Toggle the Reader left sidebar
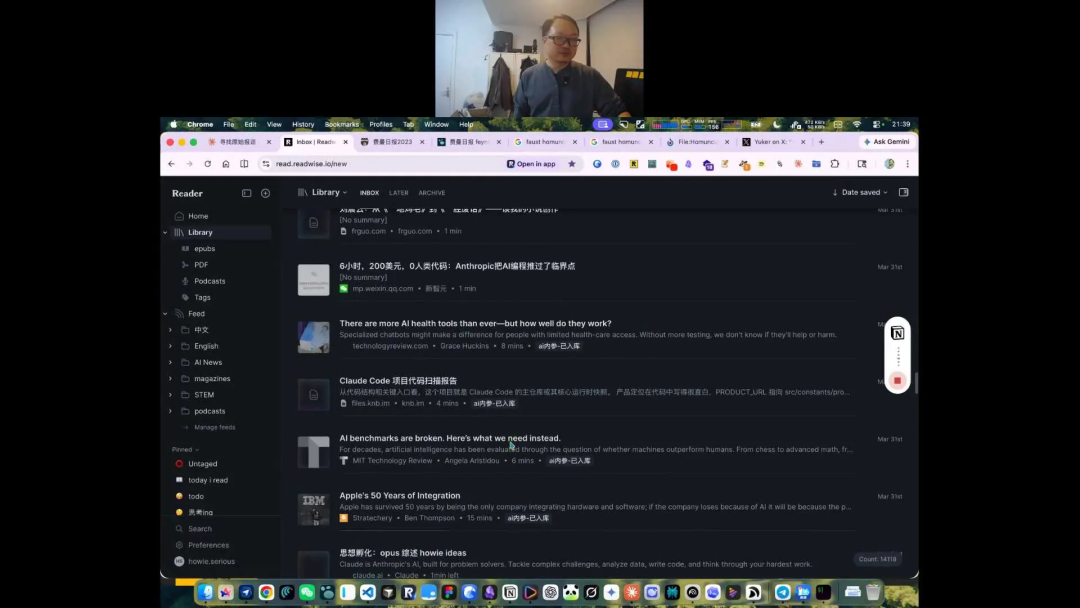This screenshot has width=1080, height=608. [x=247, y=193]
